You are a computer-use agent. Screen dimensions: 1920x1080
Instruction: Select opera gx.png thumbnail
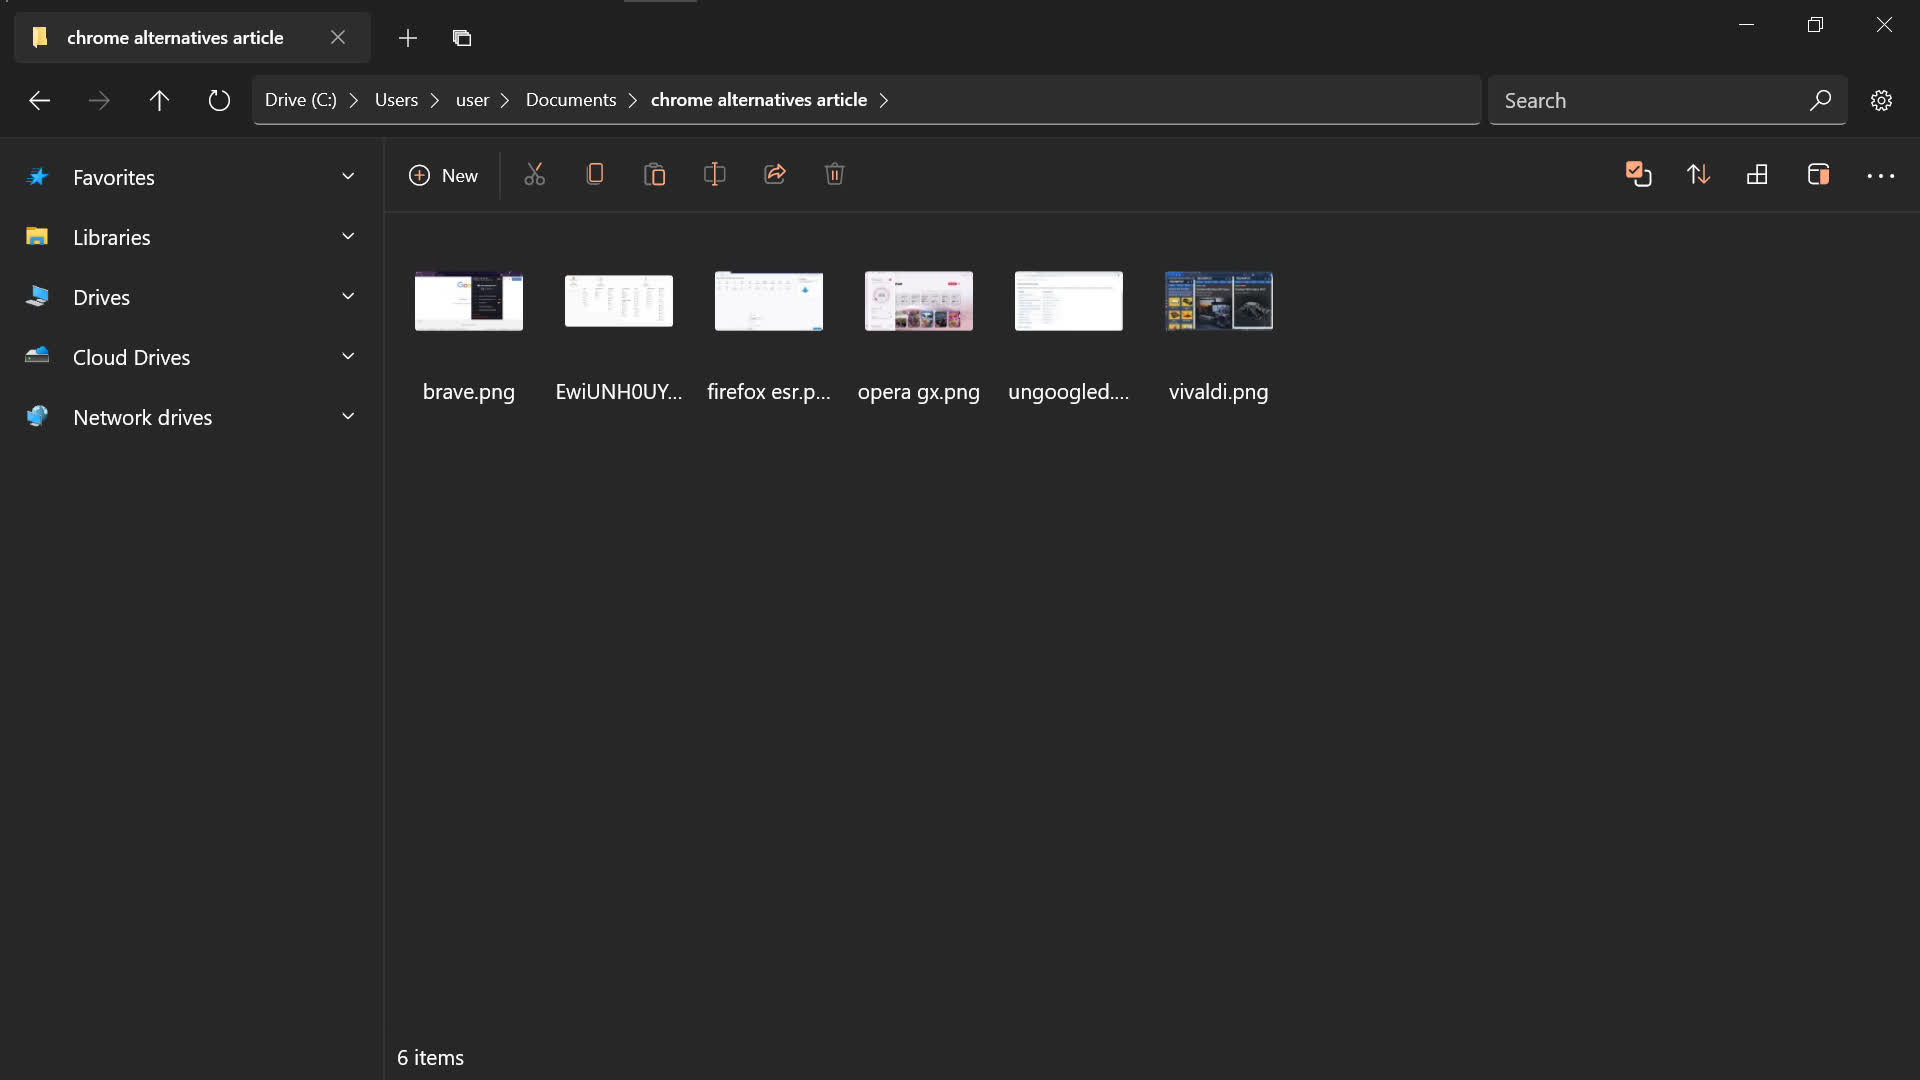919,301
